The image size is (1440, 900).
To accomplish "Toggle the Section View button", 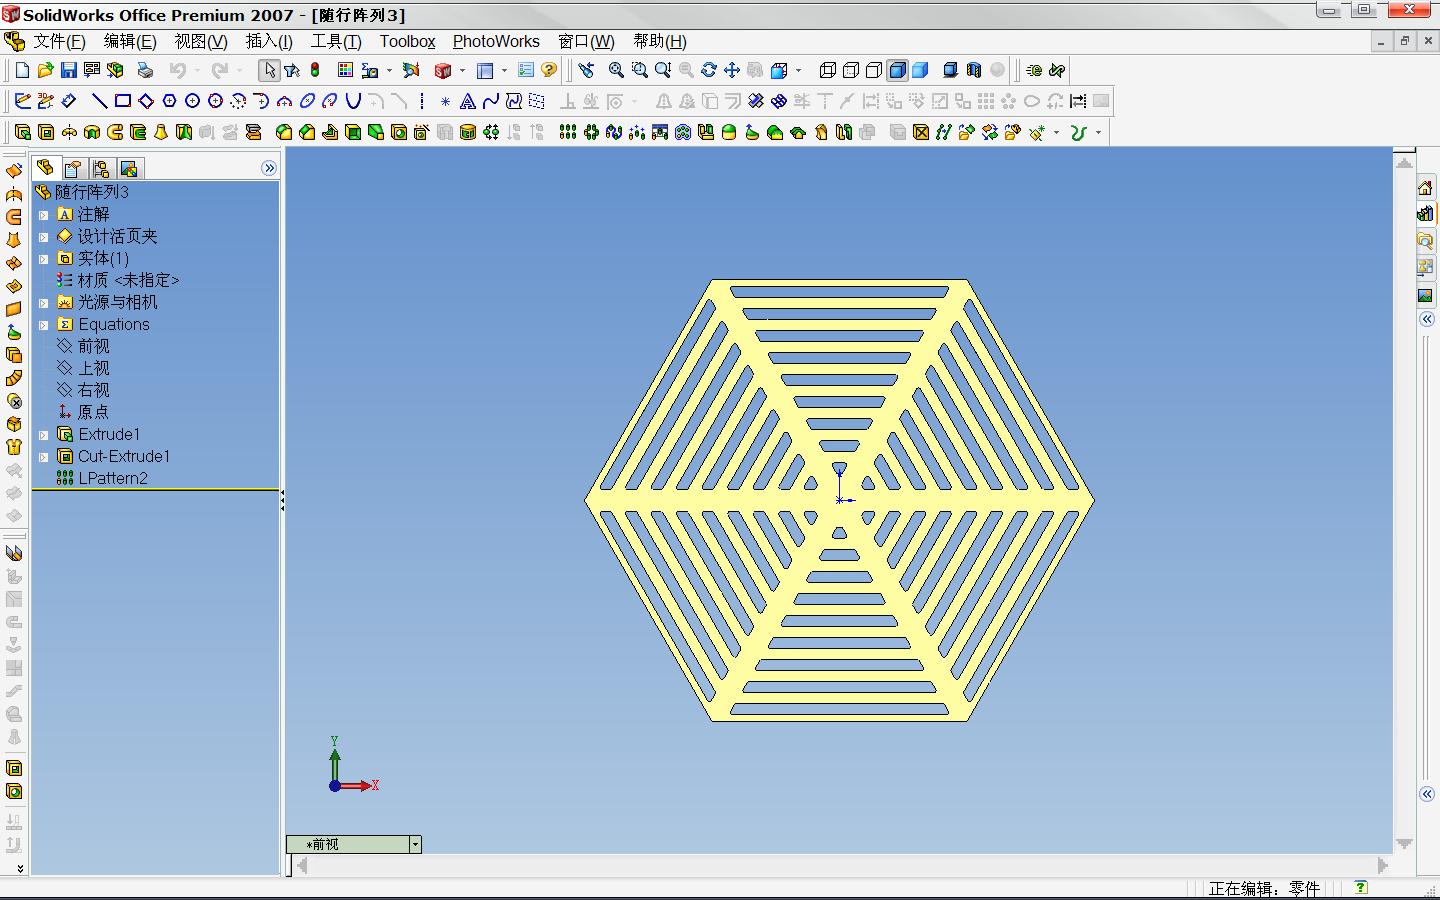I will coord(974,70).
